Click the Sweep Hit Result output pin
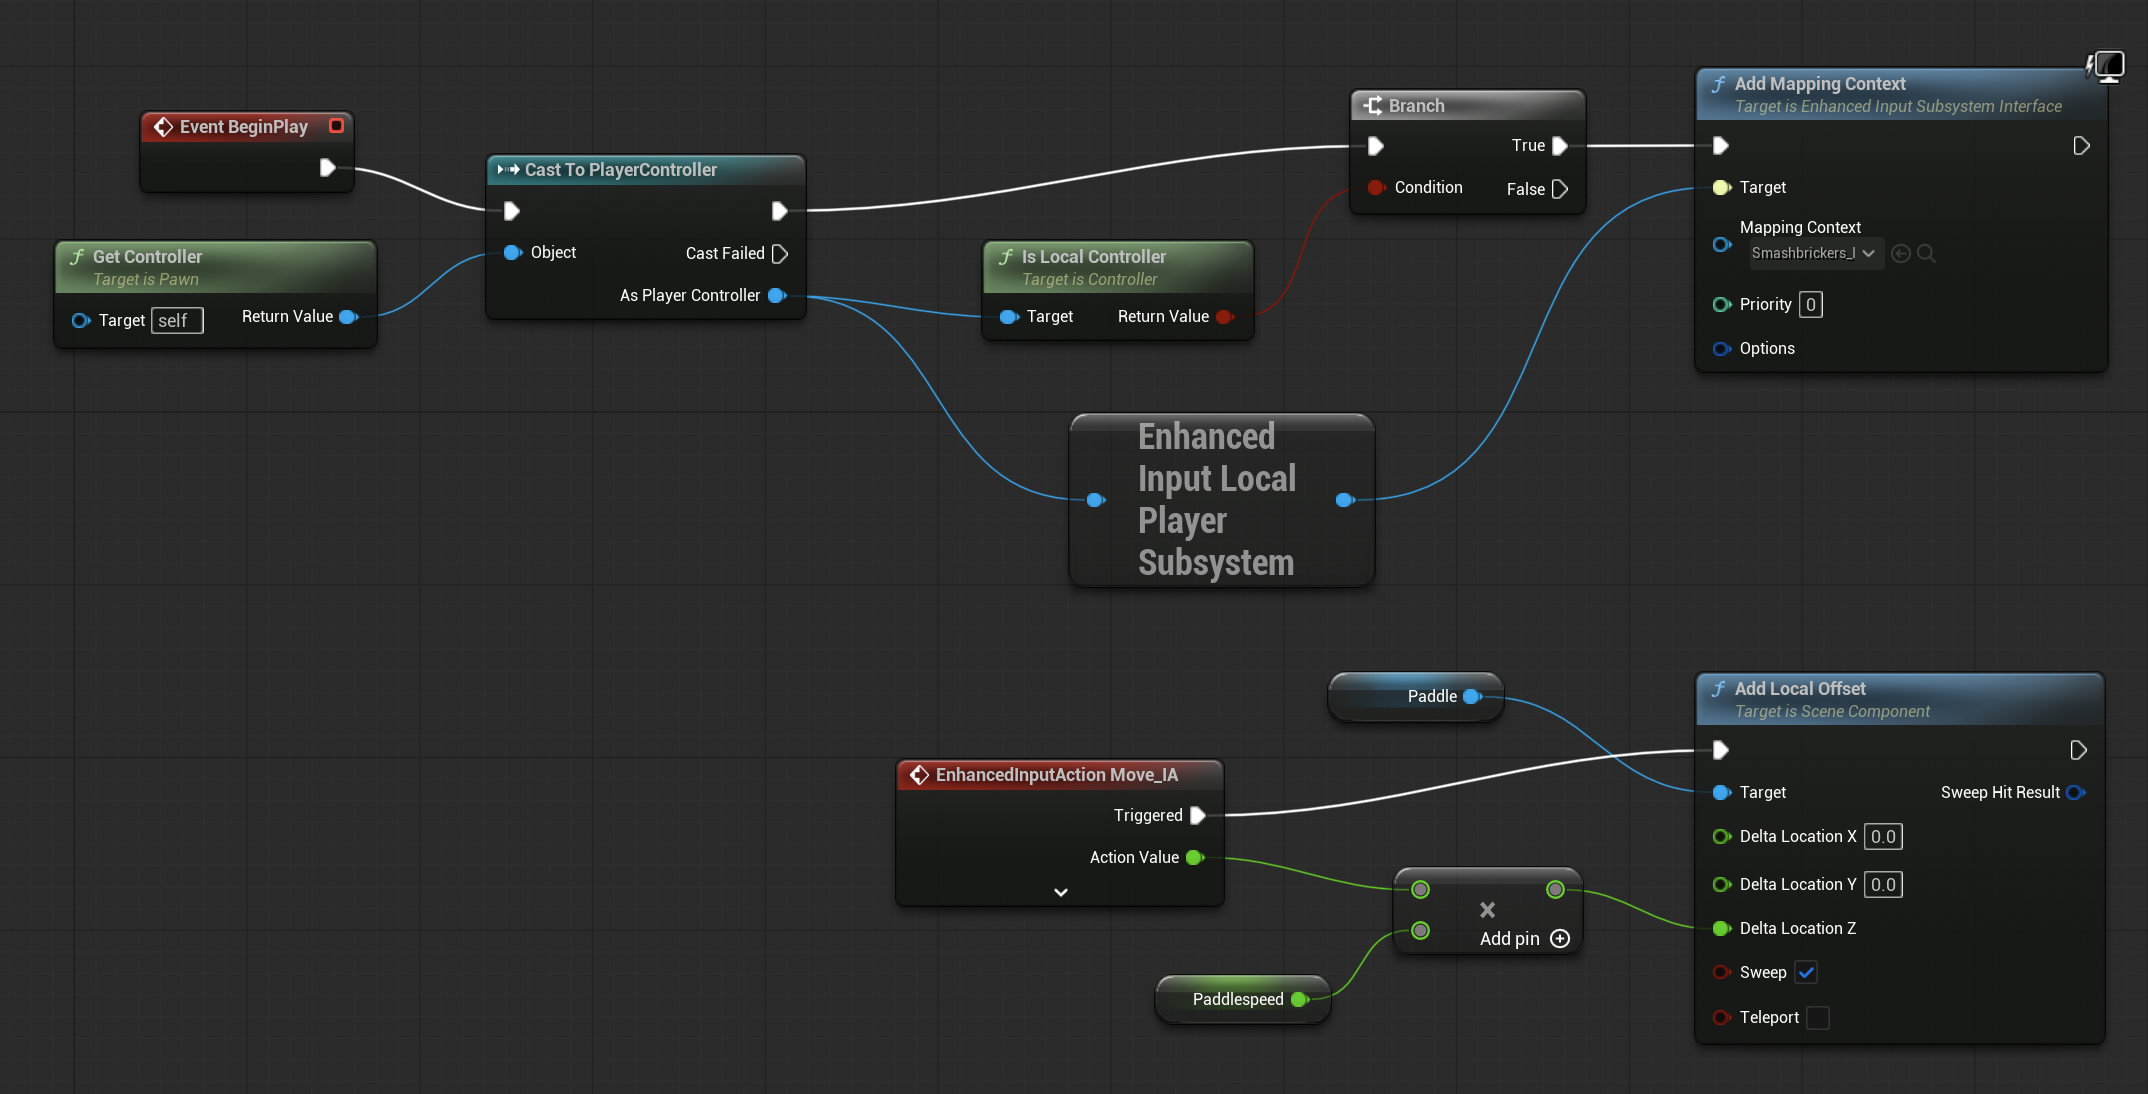 2076,793
